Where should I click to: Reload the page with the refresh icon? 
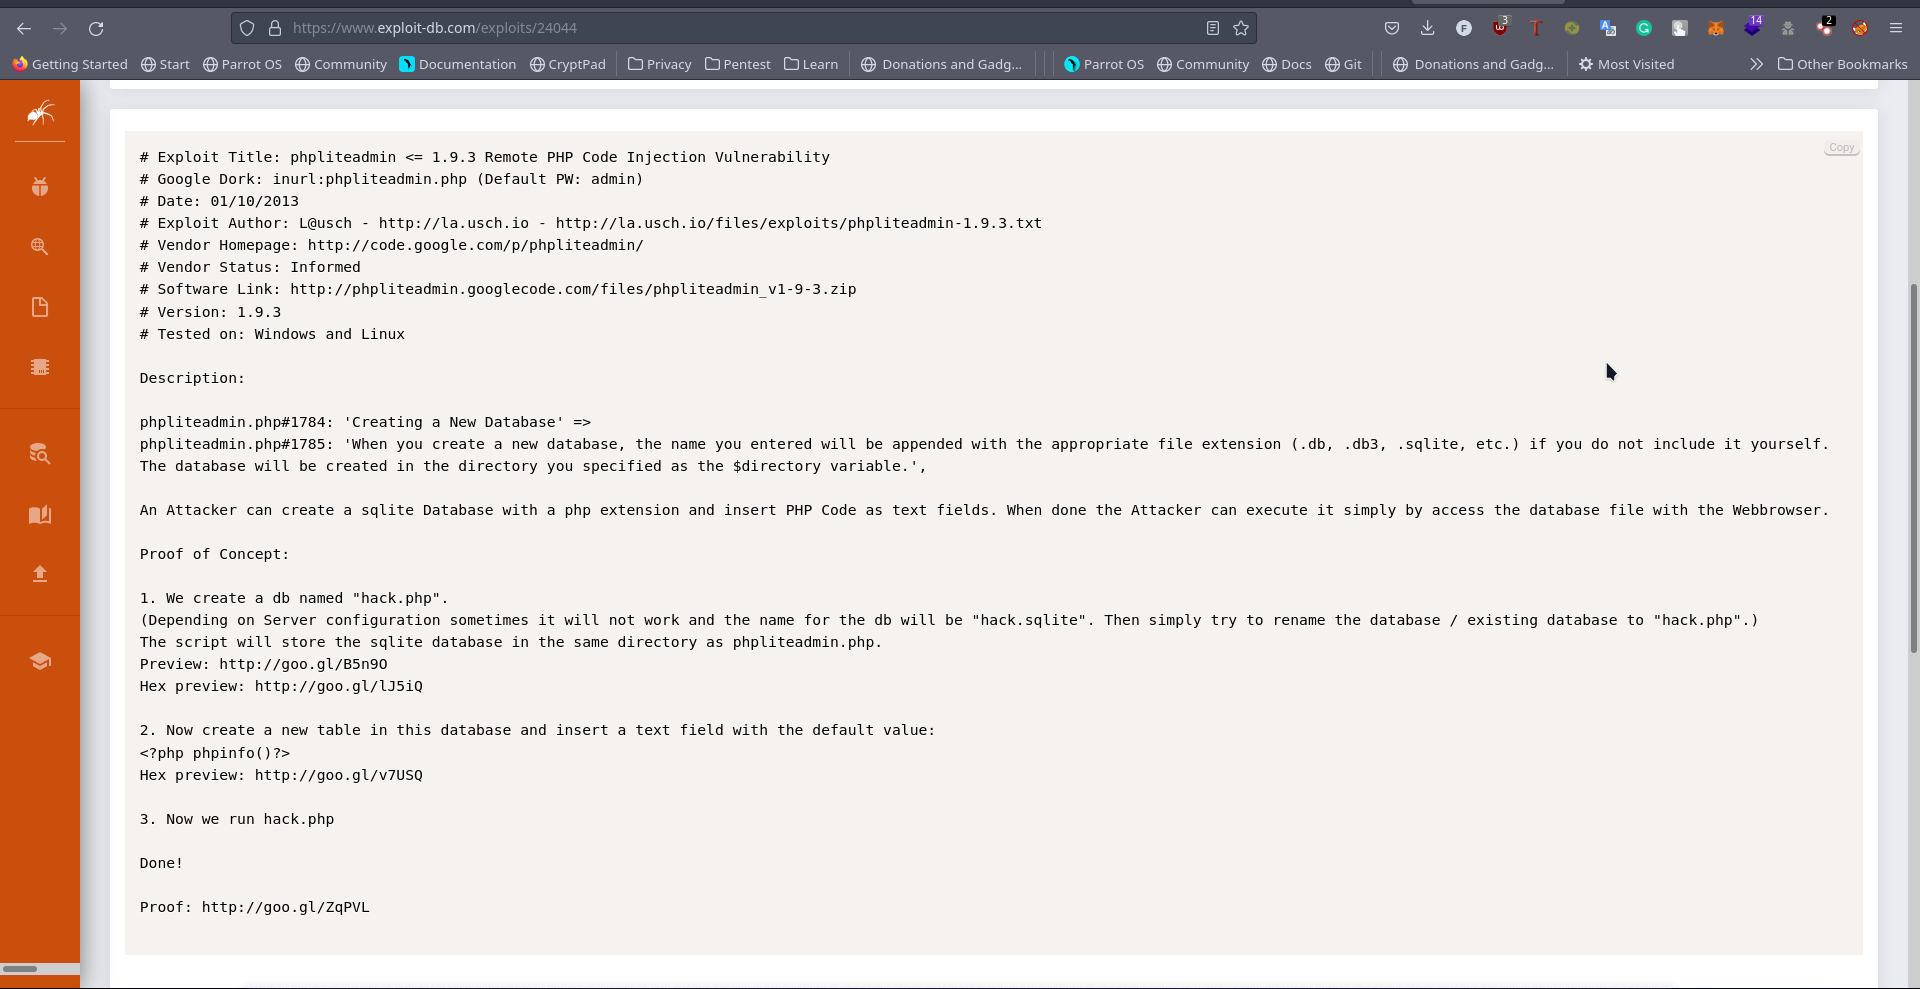pos(96,28)
